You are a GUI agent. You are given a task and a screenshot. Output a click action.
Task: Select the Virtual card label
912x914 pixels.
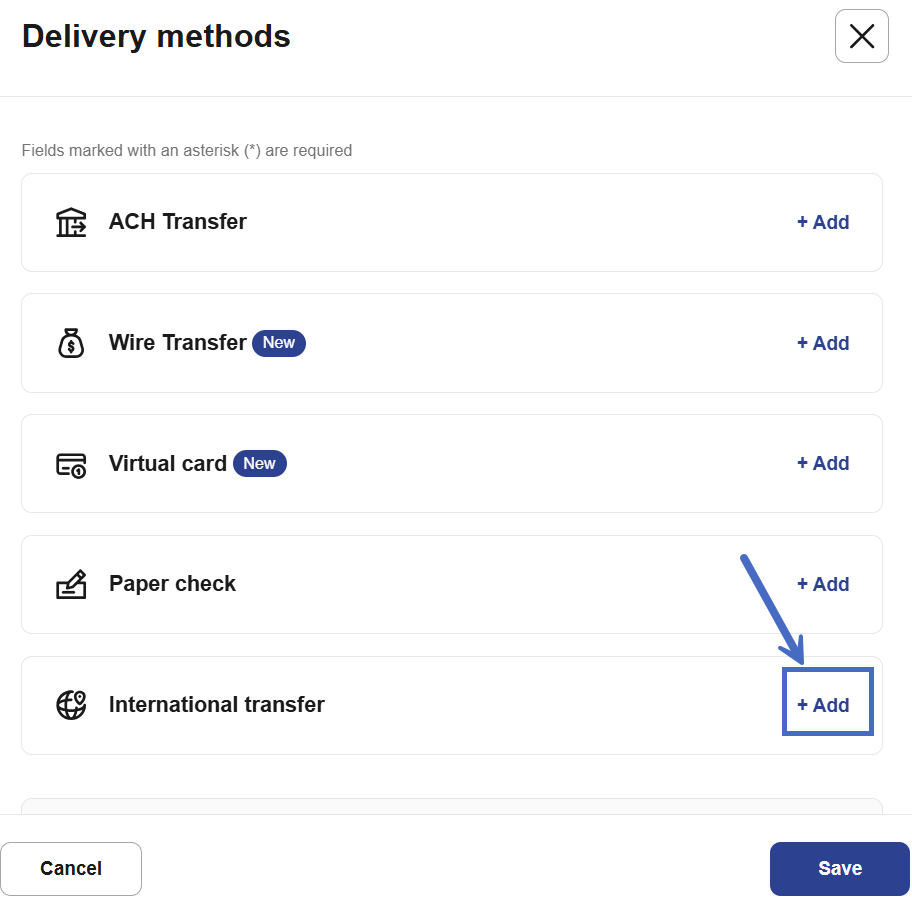click(x=168, y=464)
